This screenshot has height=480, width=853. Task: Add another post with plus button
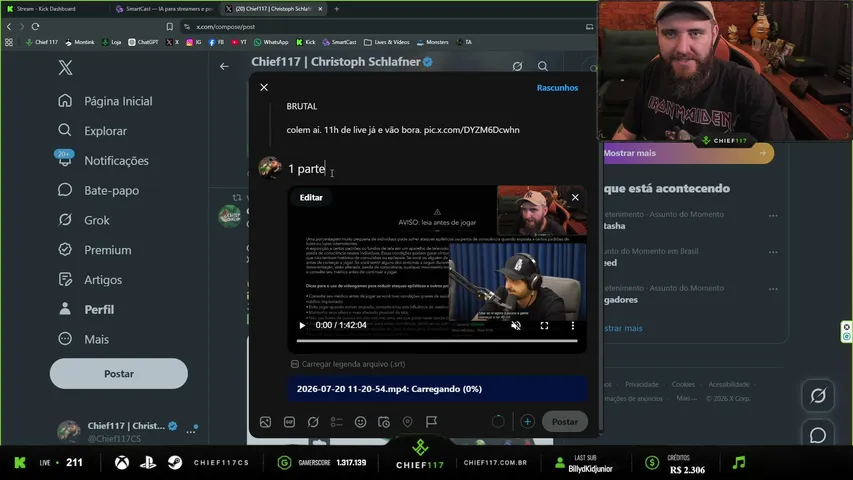527,422
